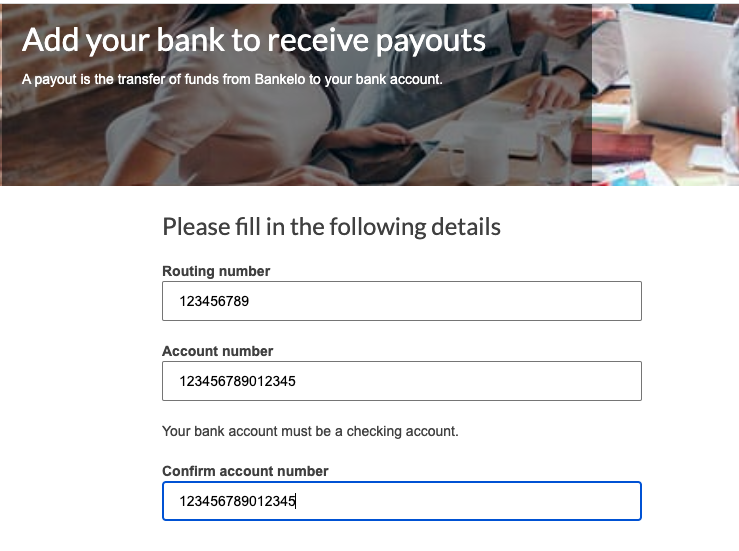Focus the Routing number input field

(402, 301)
